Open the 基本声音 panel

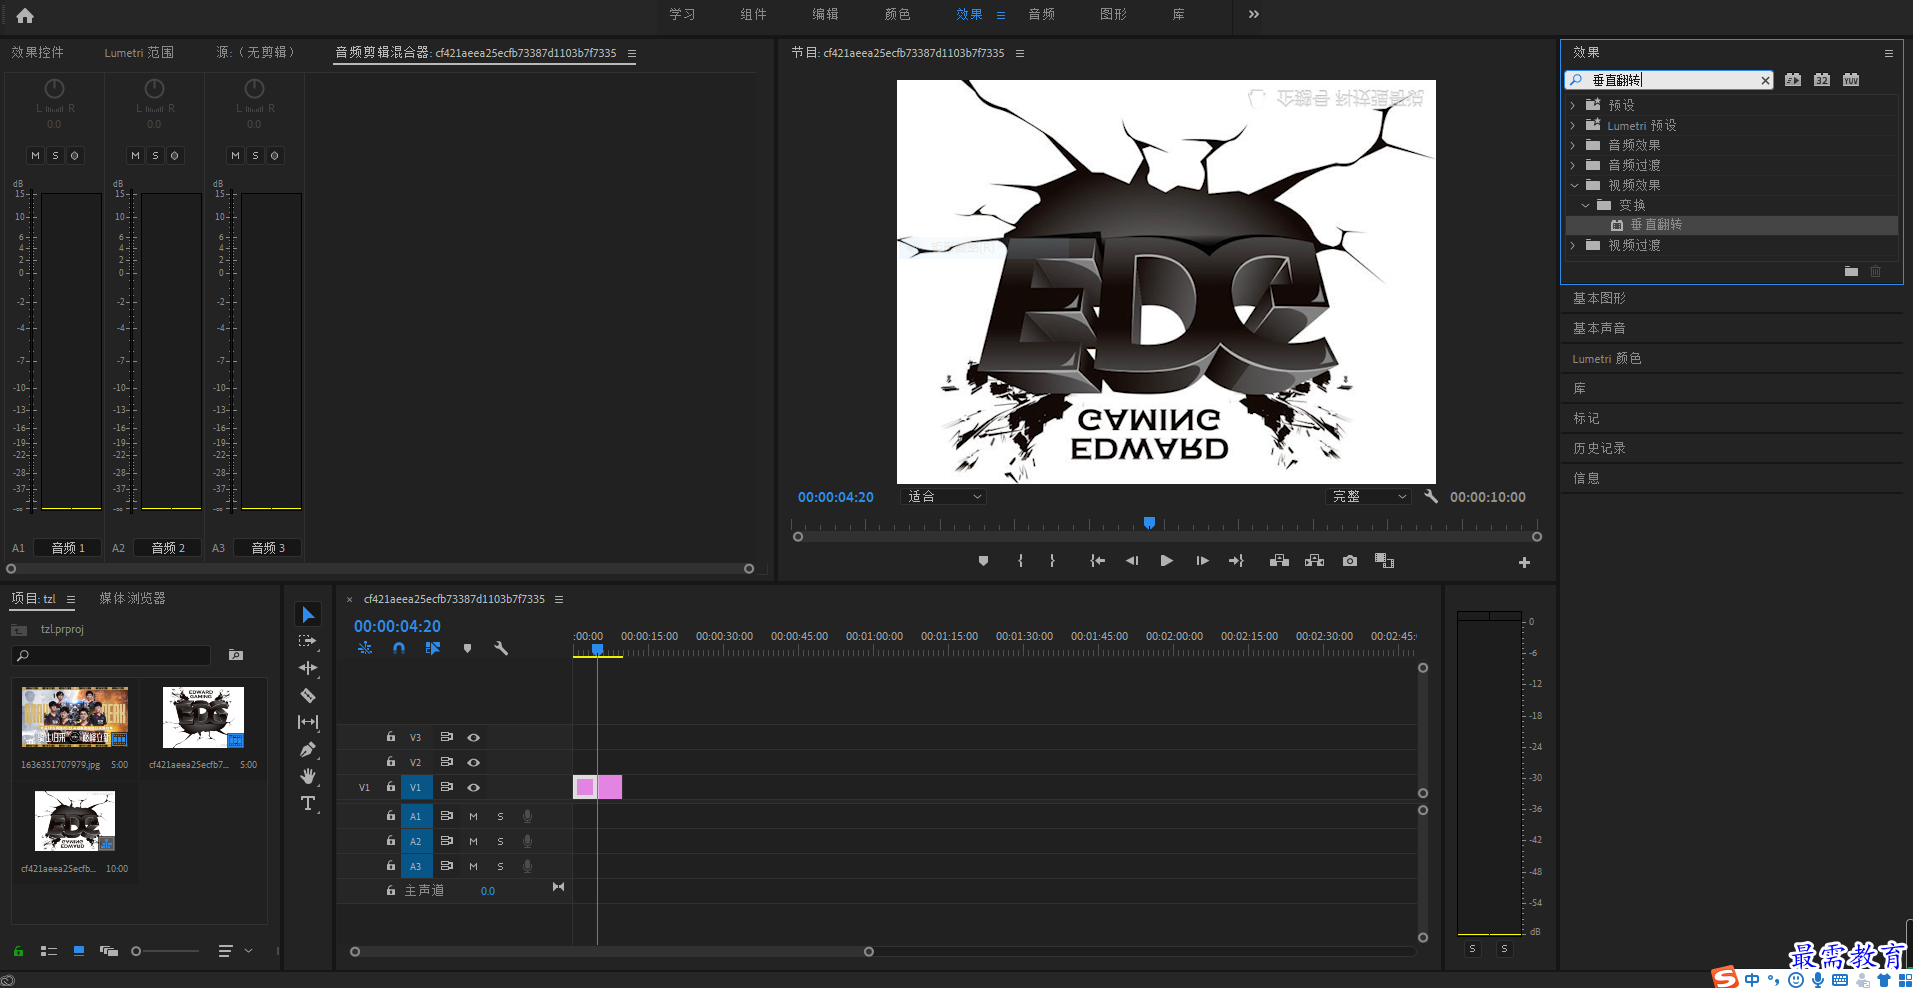pos(1599,328)
